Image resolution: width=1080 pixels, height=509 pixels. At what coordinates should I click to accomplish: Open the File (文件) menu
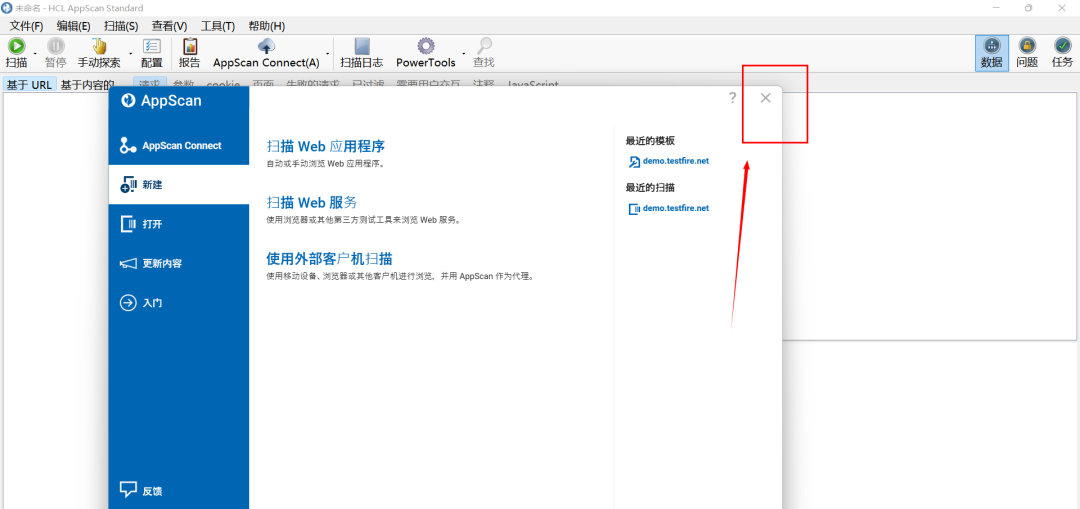point(26,26)
